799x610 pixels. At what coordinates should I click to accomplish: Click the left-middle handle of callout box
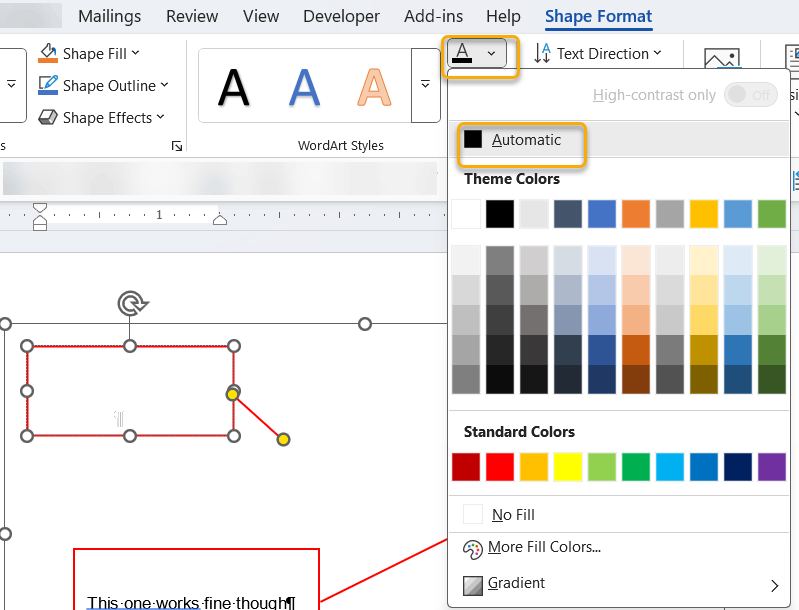[x=27, y=391]
